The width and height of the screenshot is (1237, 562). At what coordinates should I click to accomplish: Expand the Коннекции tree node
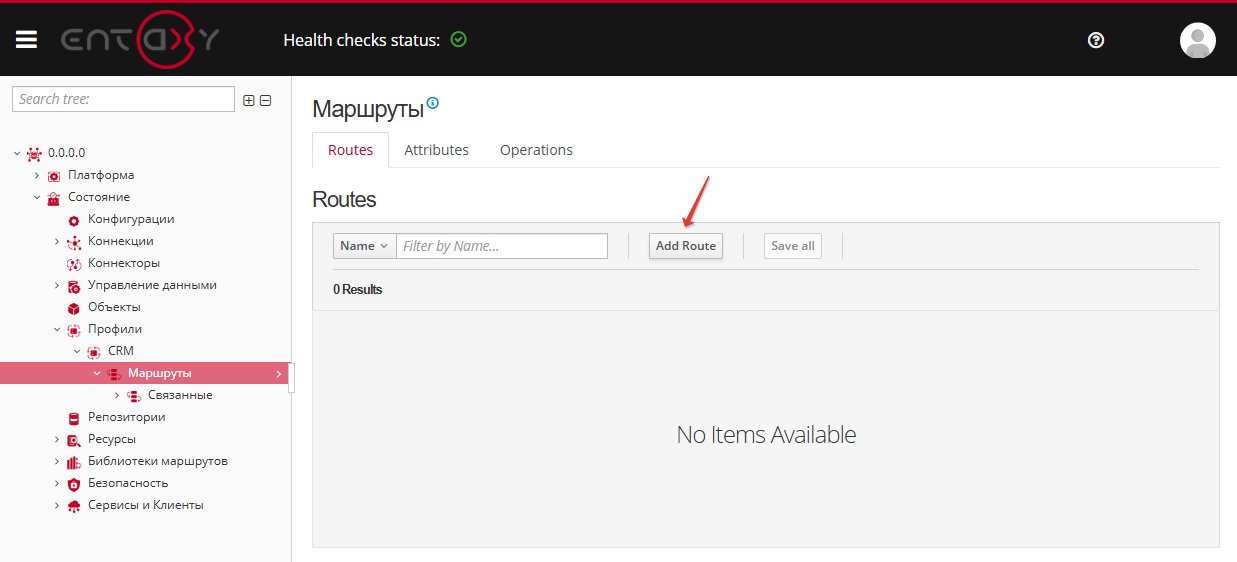[x=57, y=241]
